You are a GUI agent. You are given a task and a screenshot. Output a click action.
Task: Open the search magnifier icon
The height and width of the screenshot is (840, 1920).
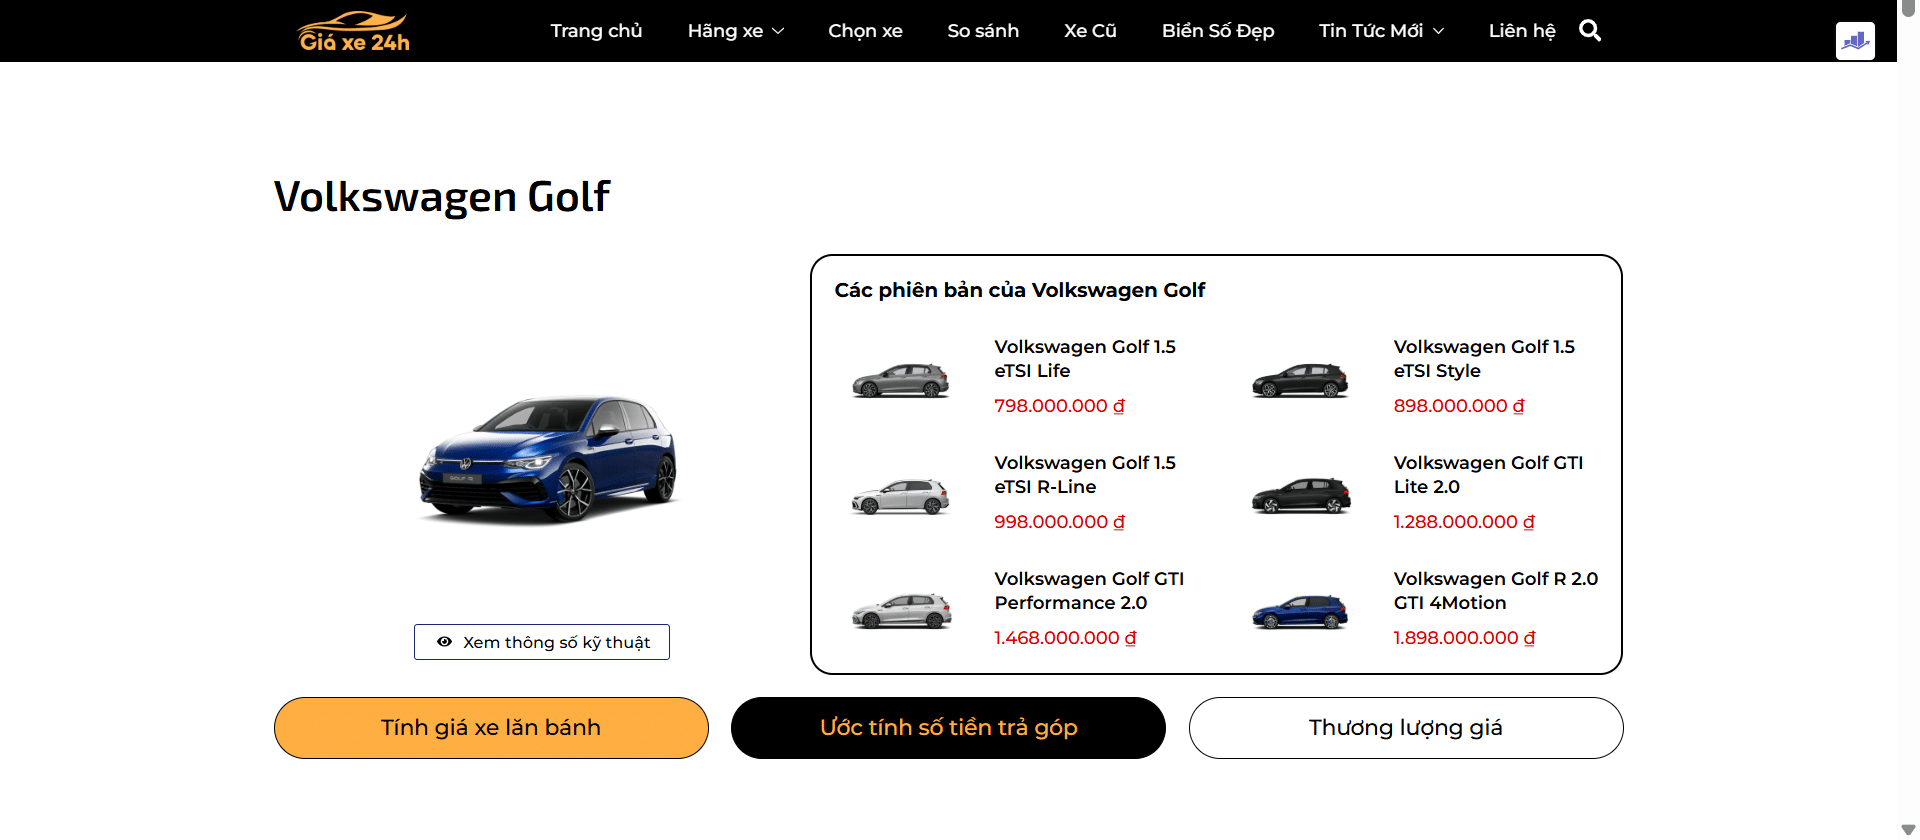point(1590,31)
